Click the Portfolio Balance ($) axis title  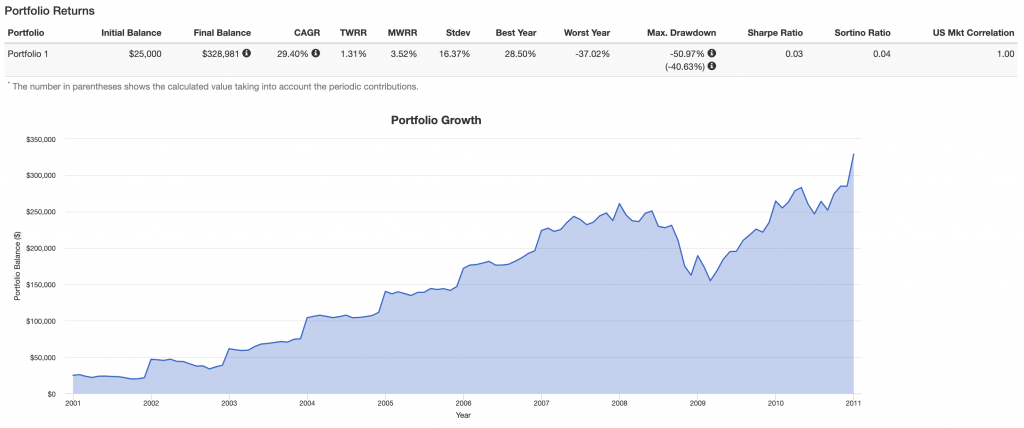(17, 266)
